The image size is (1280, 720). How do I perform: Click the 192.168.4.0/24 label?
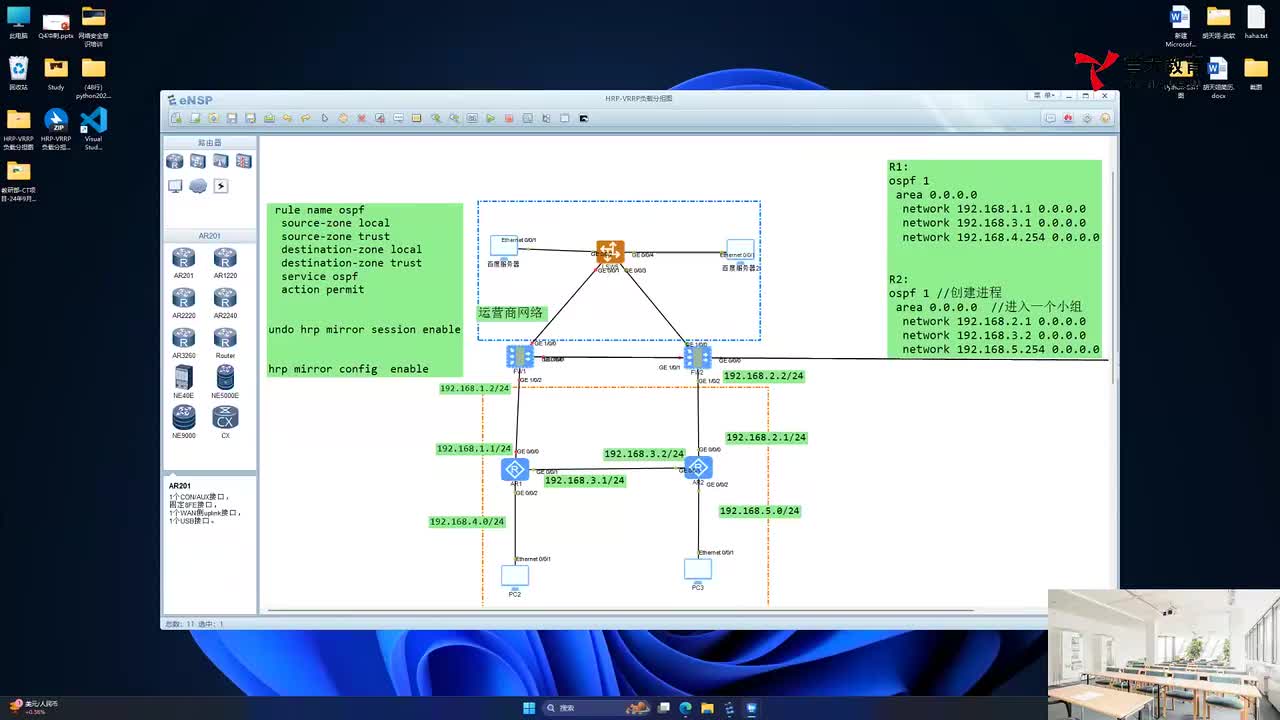click(467, 522)
